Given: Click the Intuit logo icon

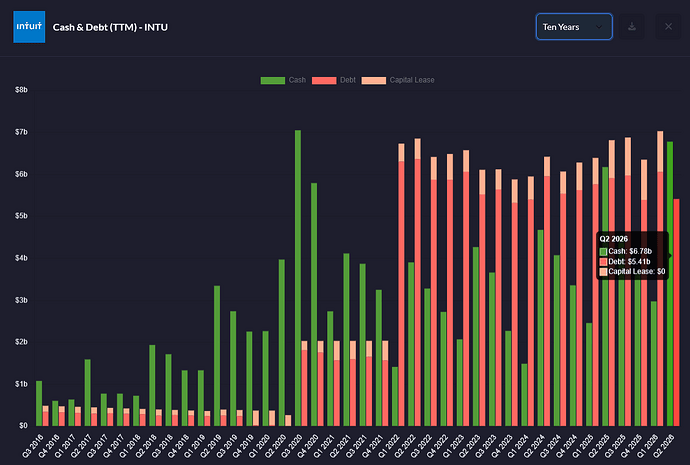Looking at the screenshot, I should coord(29,27).
